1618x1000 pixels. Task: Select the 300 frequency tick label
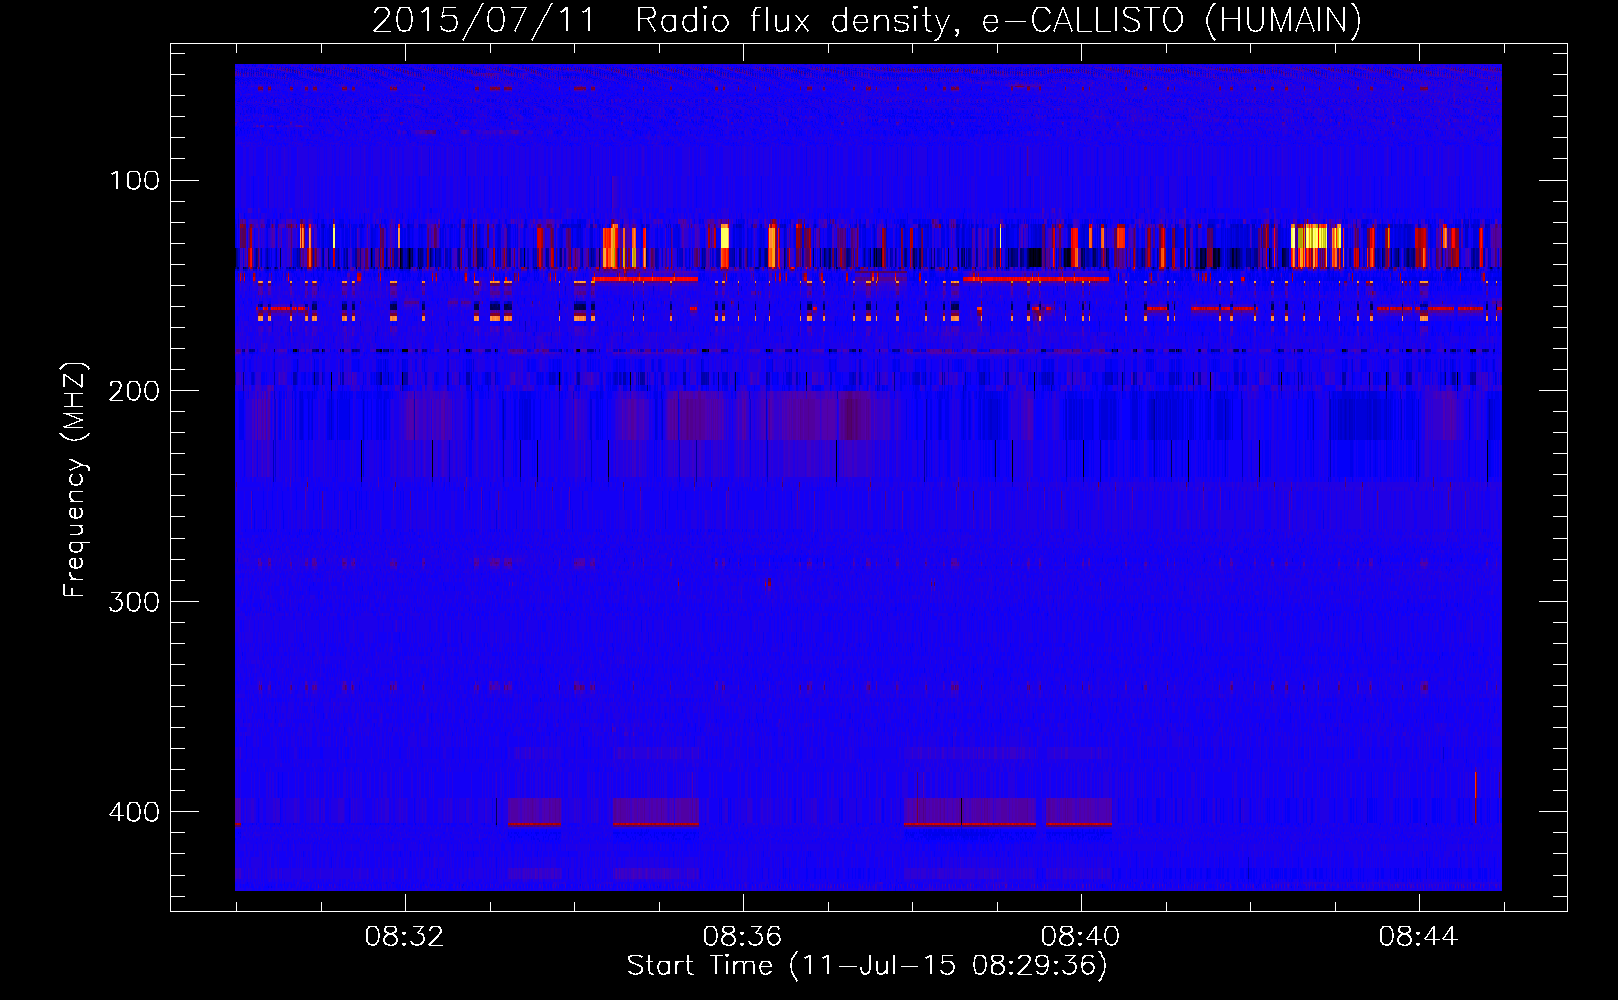134,602
